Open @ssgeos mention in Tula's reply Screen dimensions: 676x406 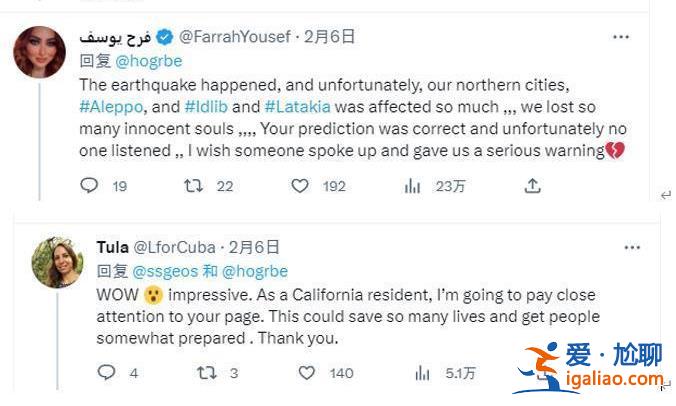[x=166, y=271]
